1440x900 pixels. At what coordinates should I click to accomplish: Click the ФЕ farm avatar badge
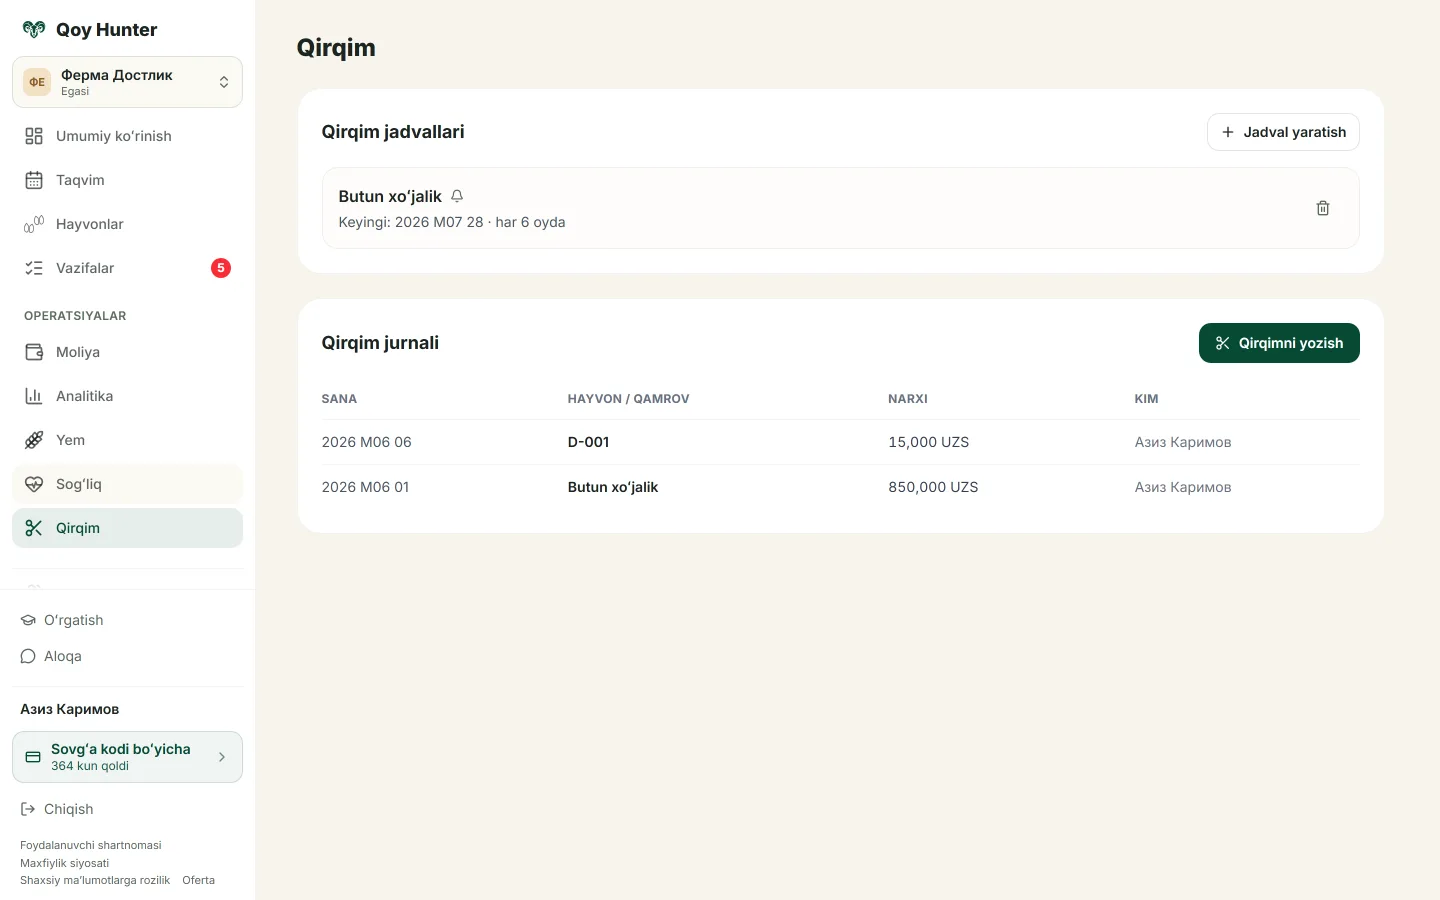(x=37, y=82)
